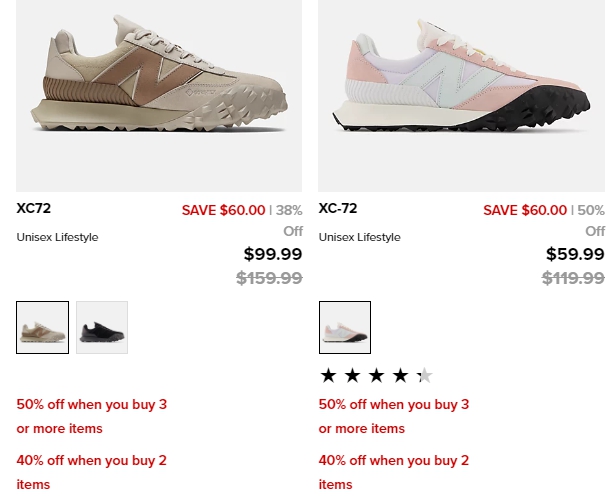The height and width of the screenshot is (496, 611).
Task: Click the crossed-out $159.99 original price
Action: click(269, 278)
